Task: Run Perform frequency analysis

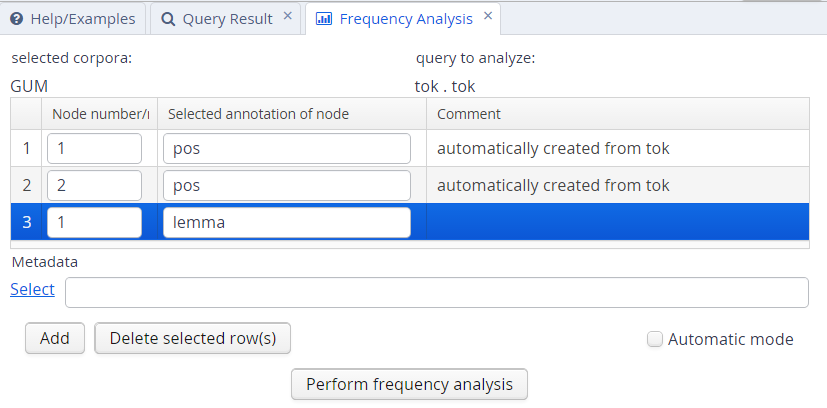Action: (409, 384)
